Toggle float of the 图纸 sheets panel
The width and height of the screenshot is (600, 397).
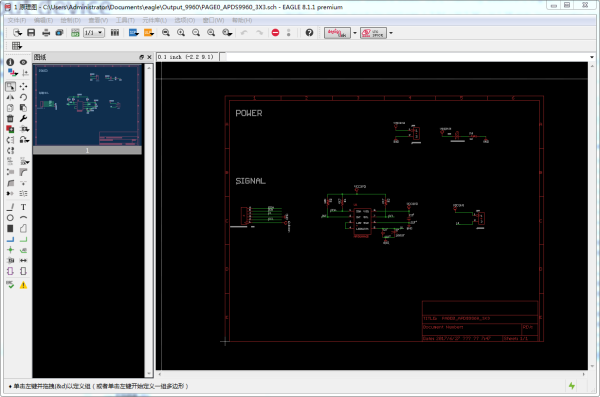(x=142, y=57)
